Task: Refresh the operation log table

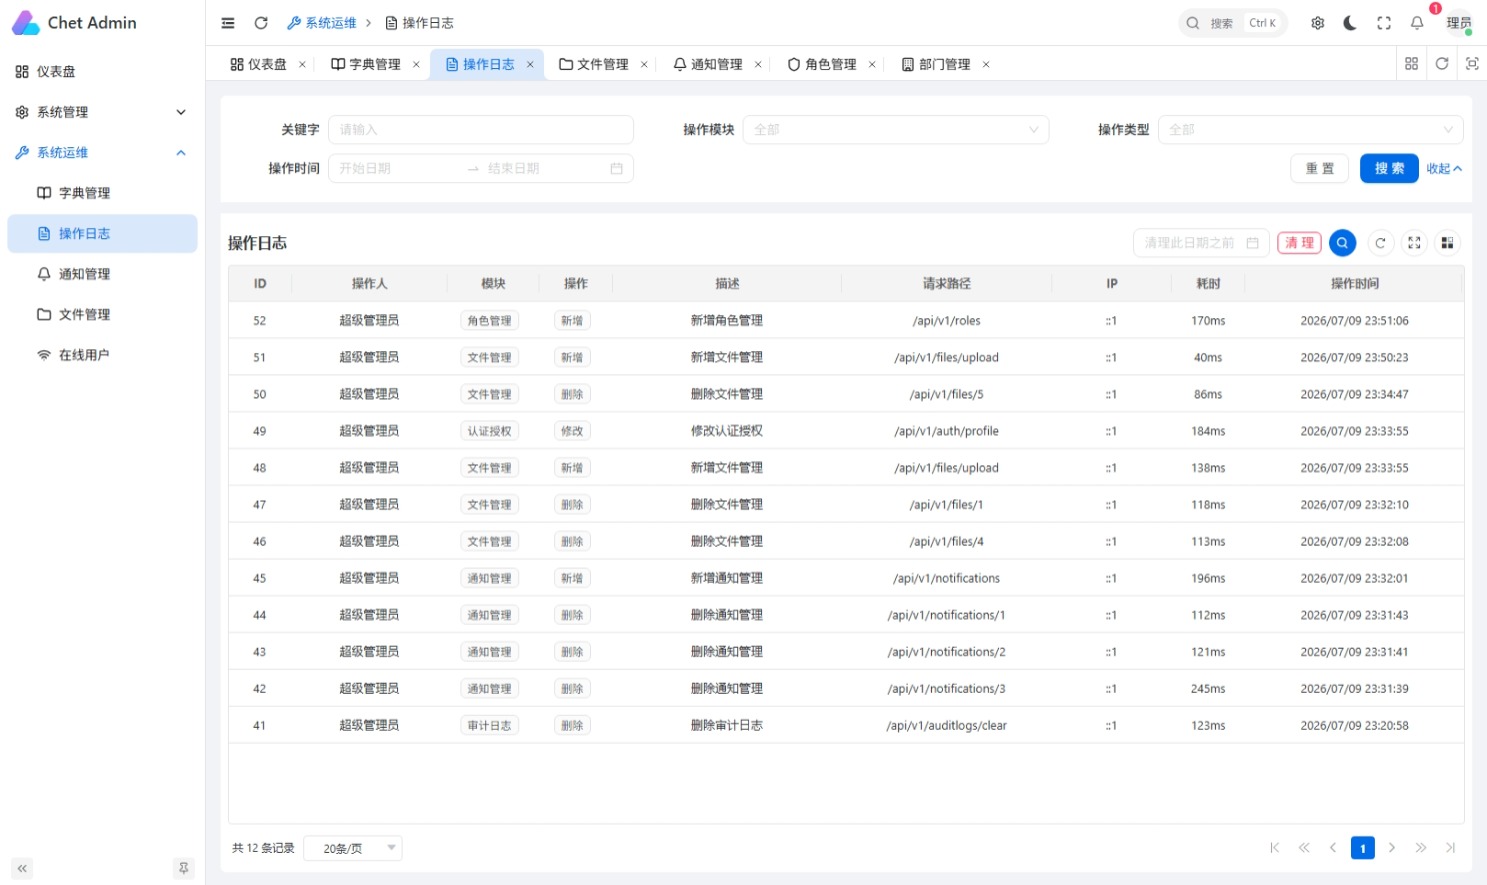Action: [x=1380, y=243]
